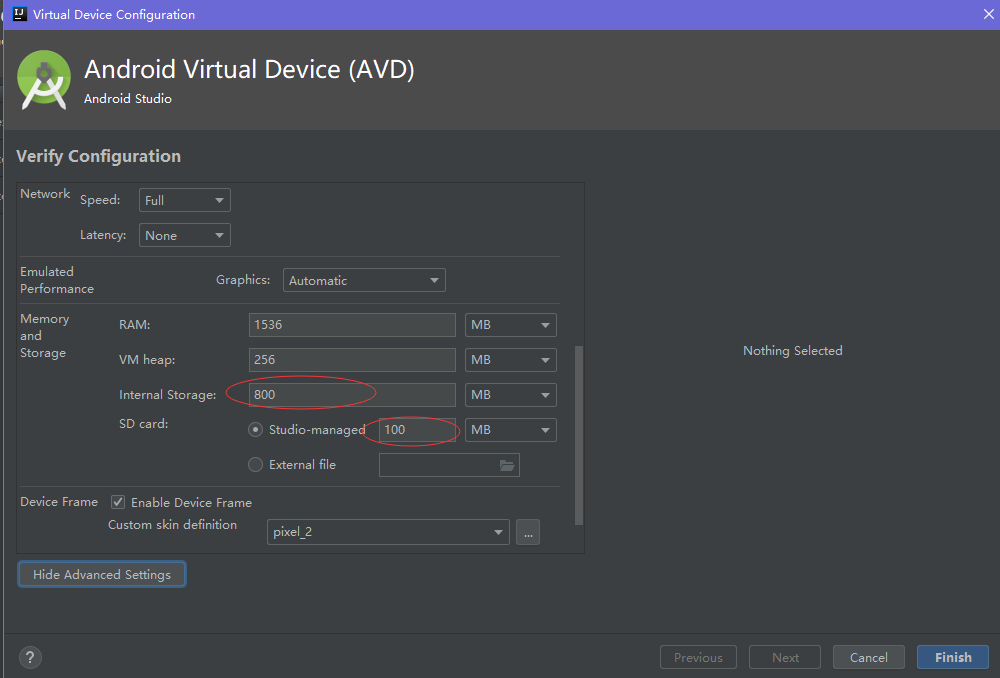Image resolution: width=1000 pixels, height=678 pixels.
Task: Click the Android Virtual Device (AVD) title
Action: (x=249, y=69)
